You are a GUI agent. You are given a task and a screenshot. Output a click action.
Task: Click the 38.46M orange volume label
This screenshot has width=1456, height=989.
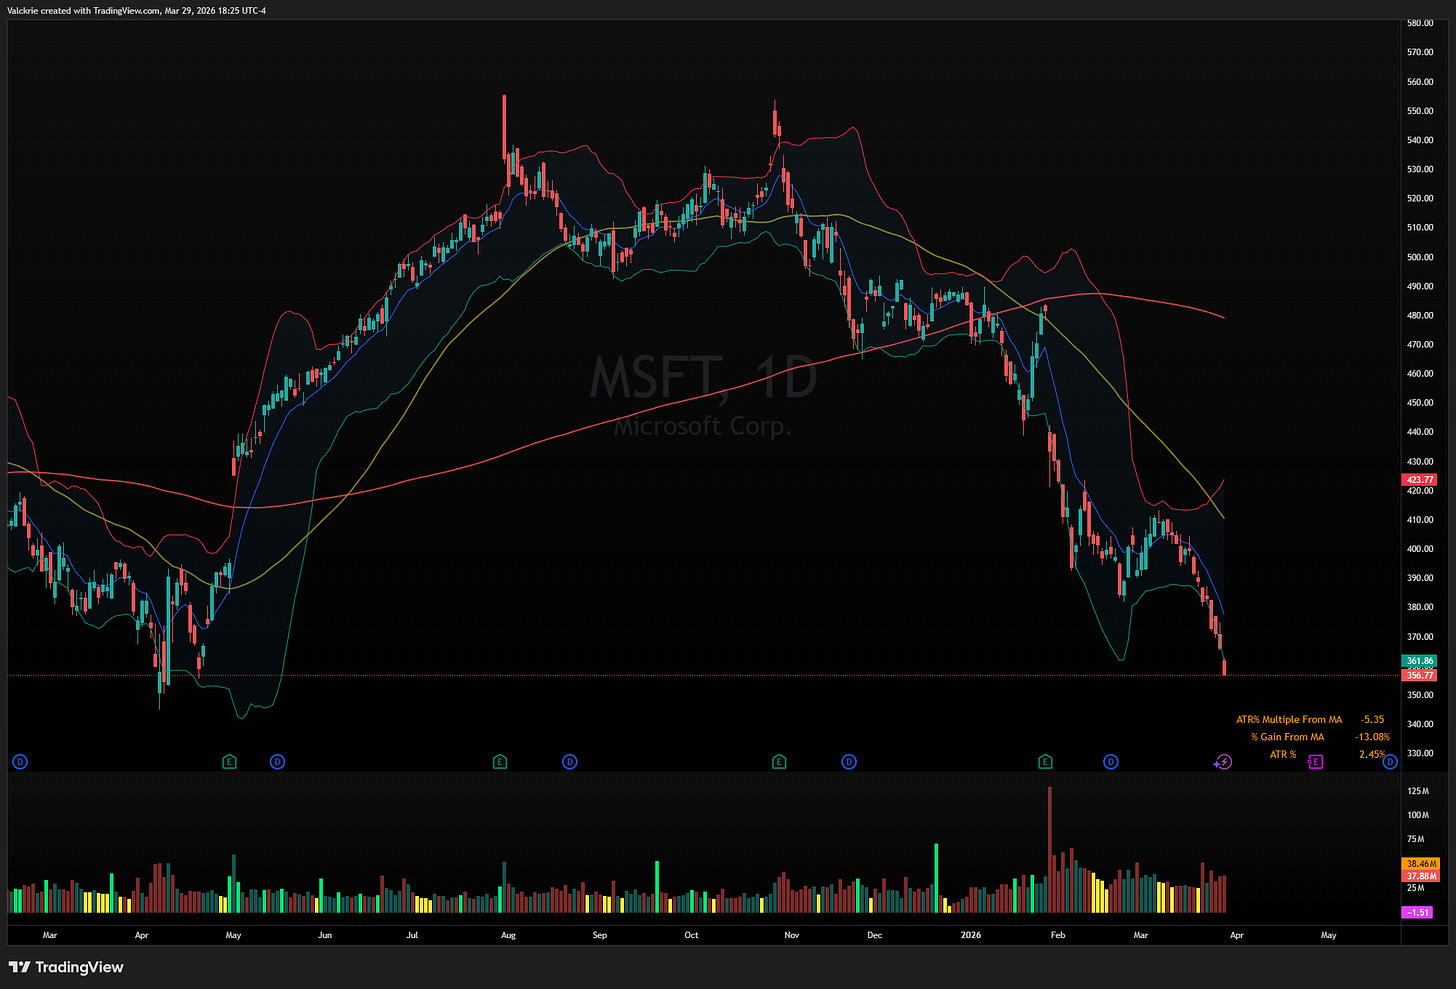[1421, 863]
